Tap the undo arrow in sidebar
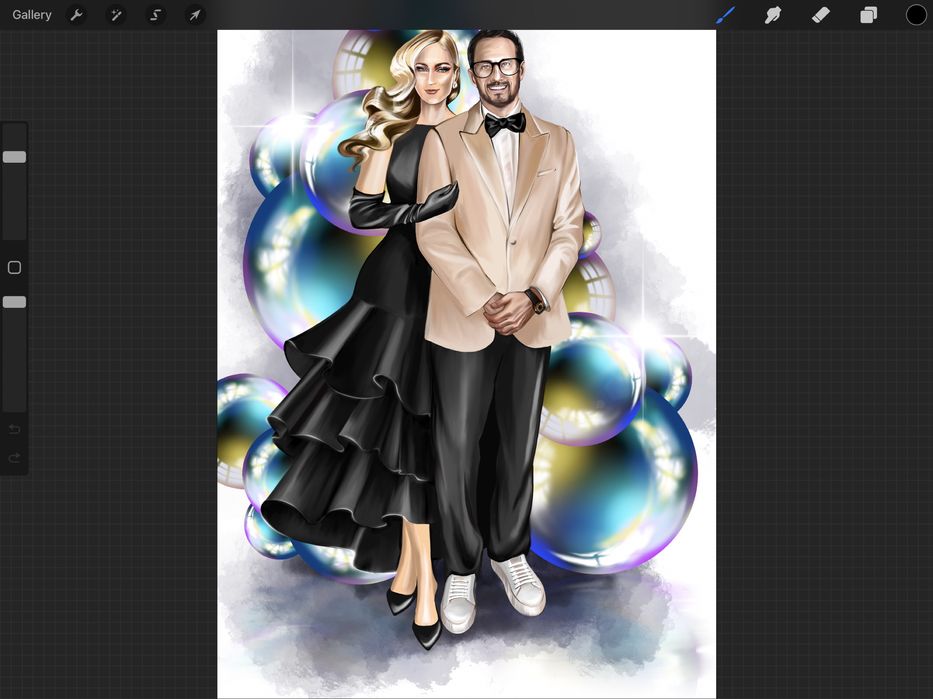Screen dimensions: 933x699 (x=14, y=429)
